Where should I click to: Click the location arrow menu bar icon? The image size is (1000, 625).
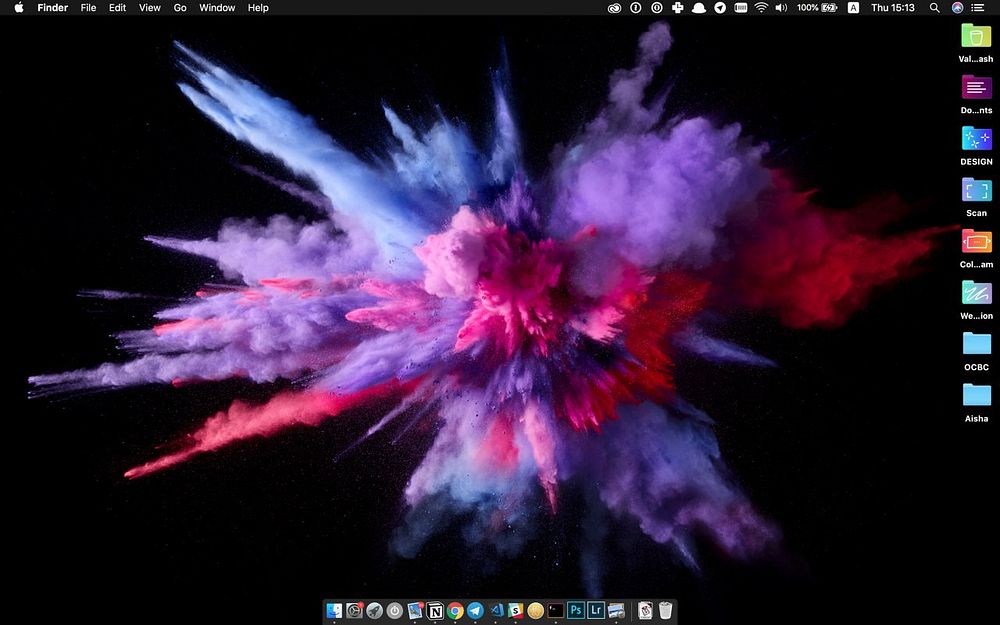click(x=720, y=8)
